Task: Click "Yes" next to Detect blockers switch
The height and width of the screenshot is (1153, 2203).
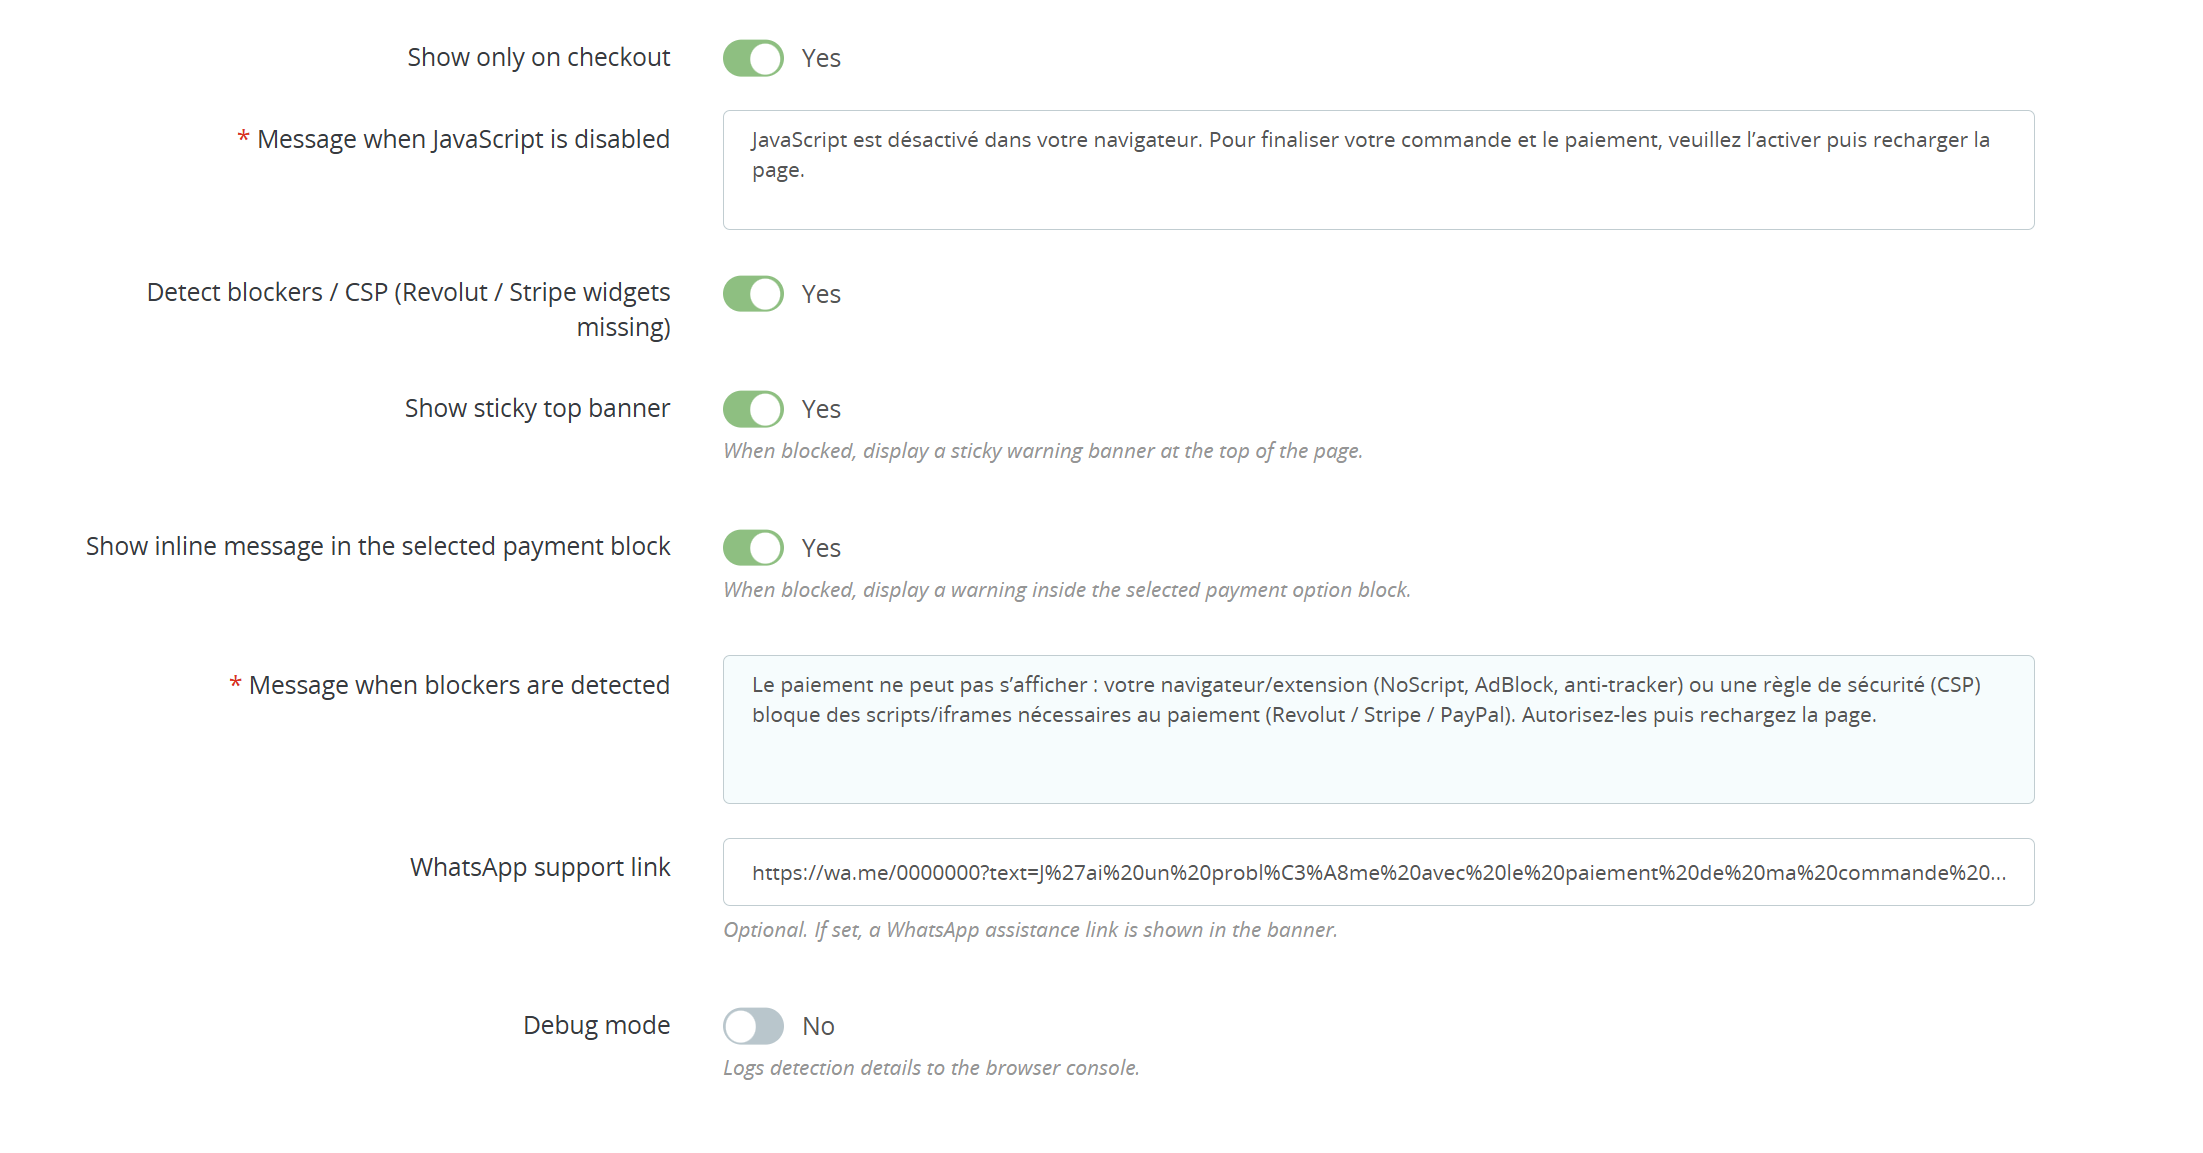Action: (821, 294)
